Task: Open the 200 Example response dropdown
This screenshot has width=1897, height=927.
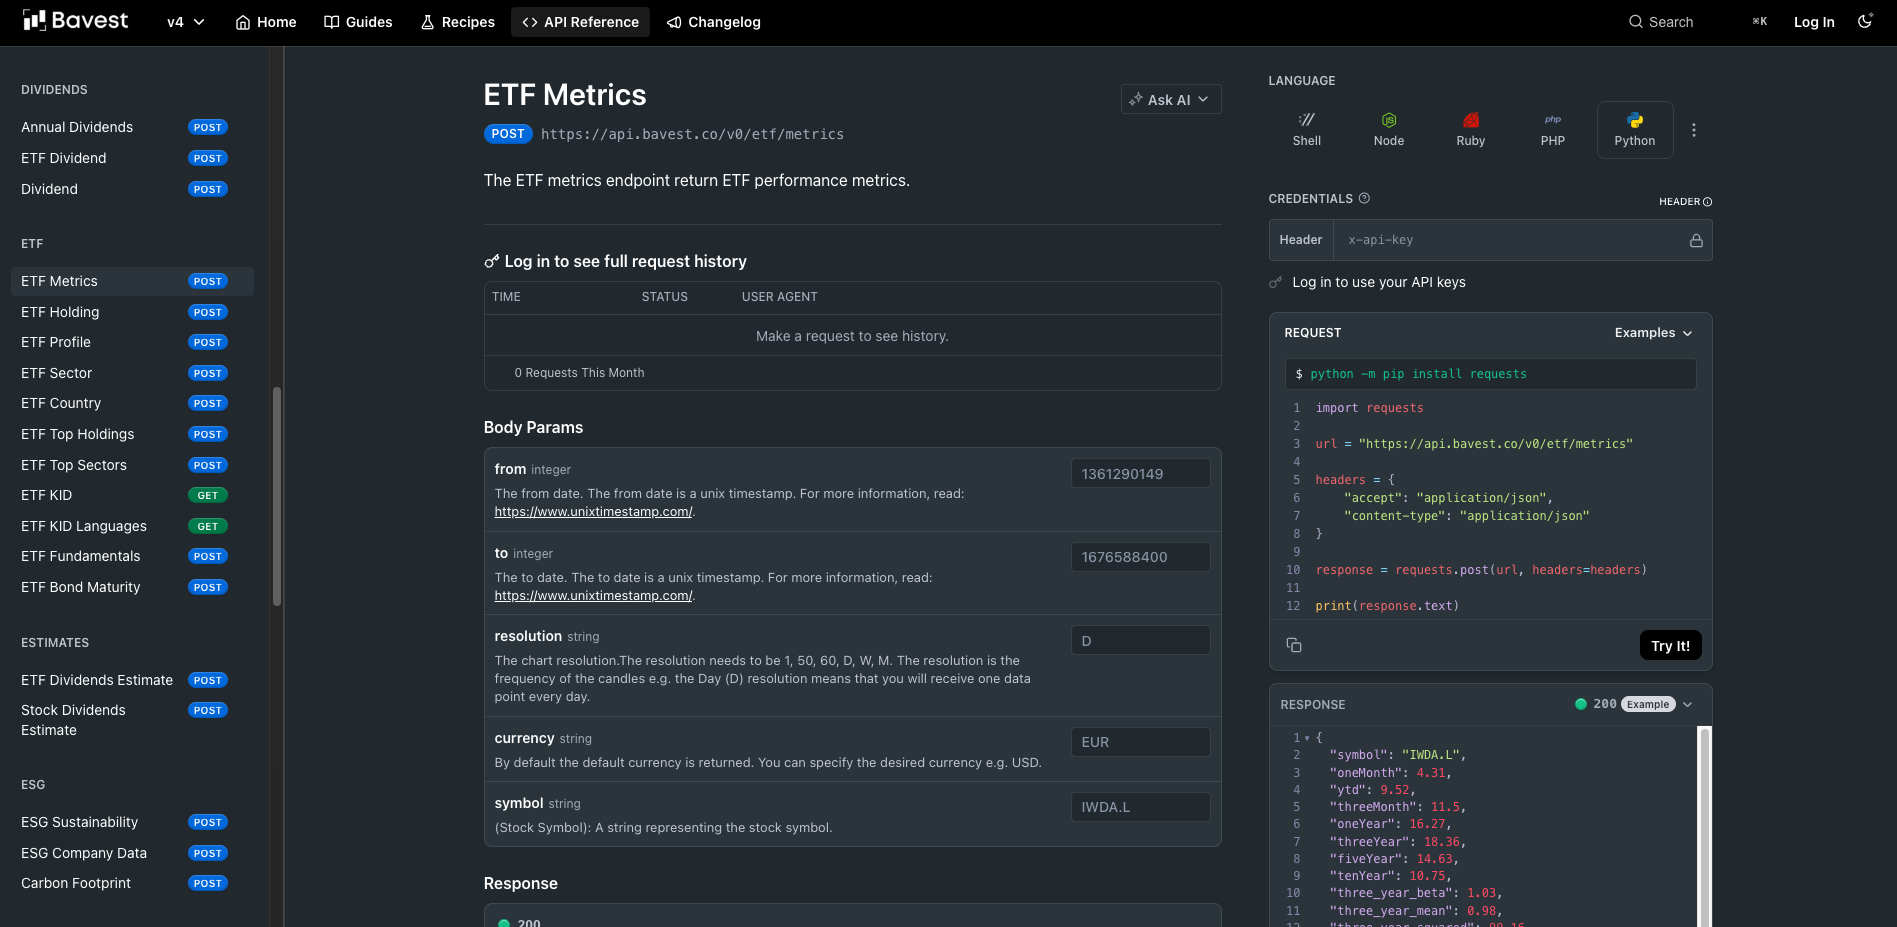Action: tap(1634, 704)
